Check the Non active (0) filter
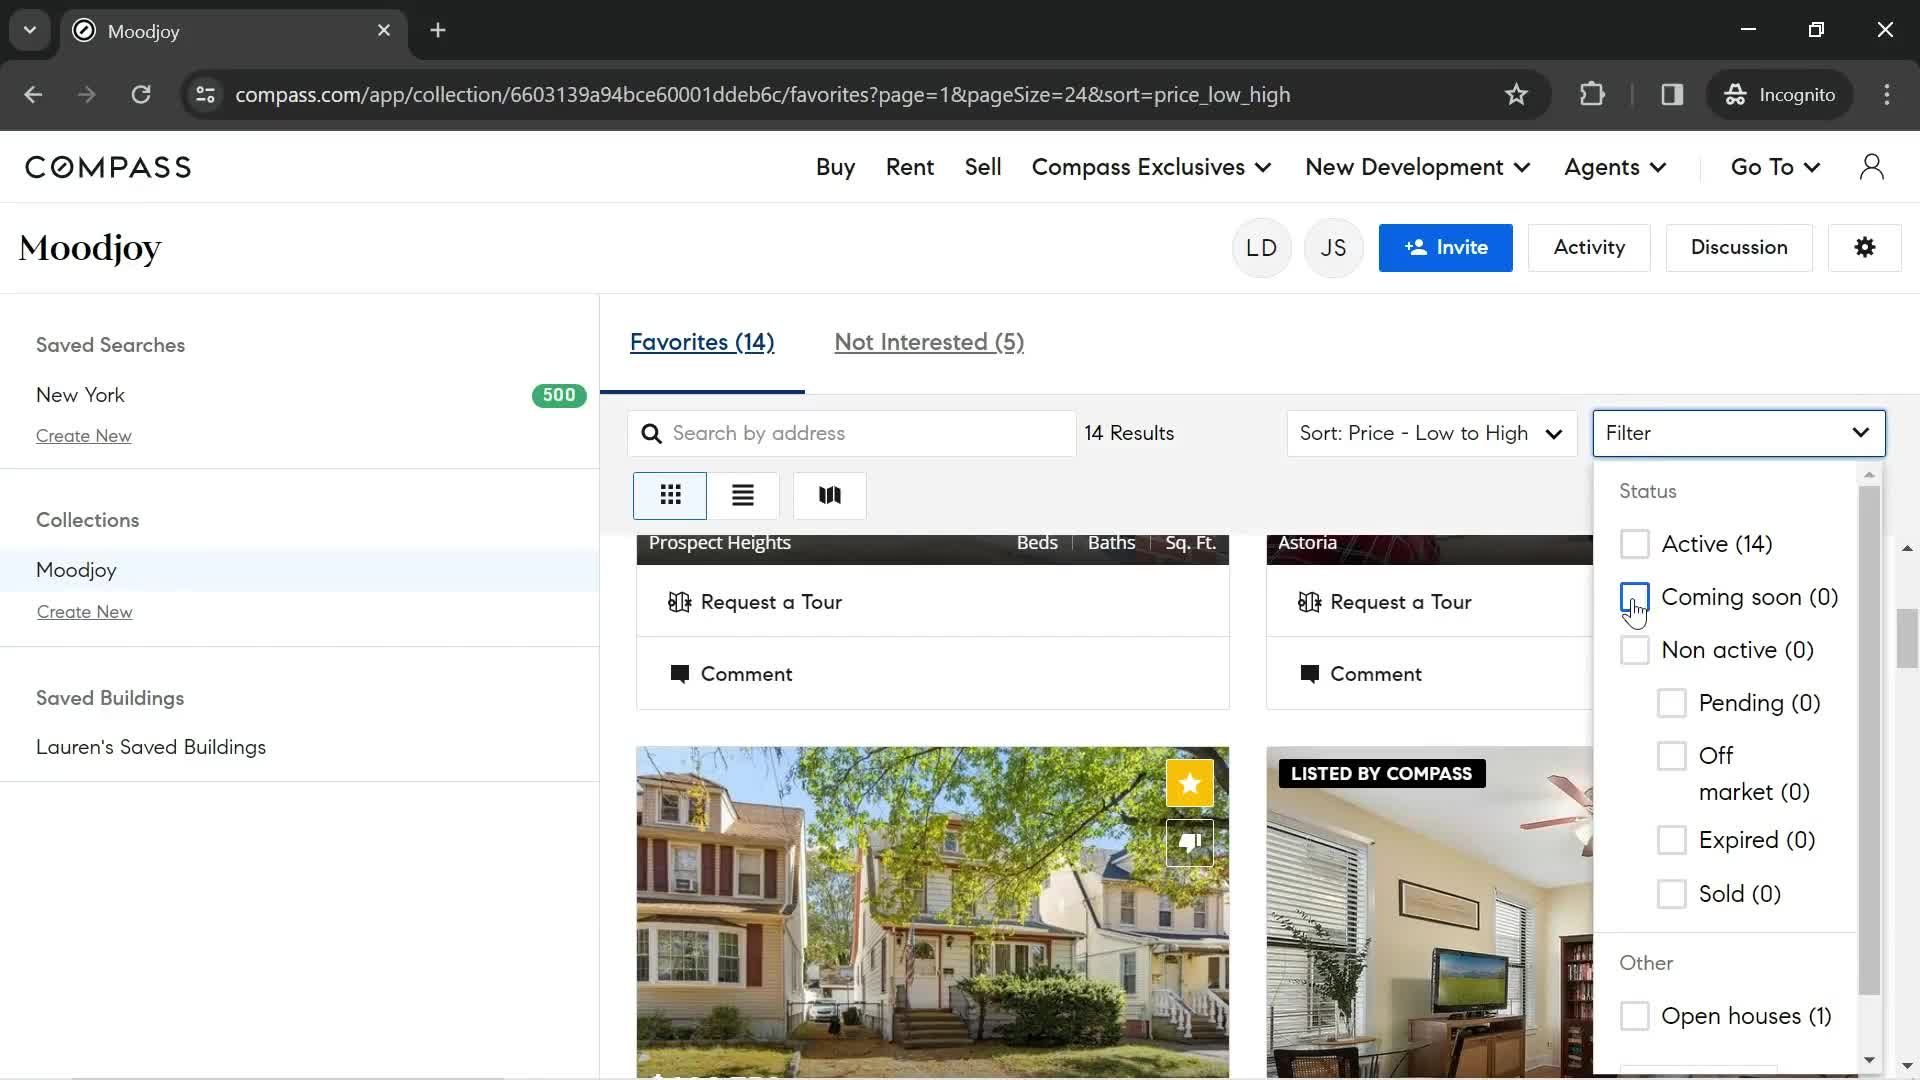 [1634, 650]
